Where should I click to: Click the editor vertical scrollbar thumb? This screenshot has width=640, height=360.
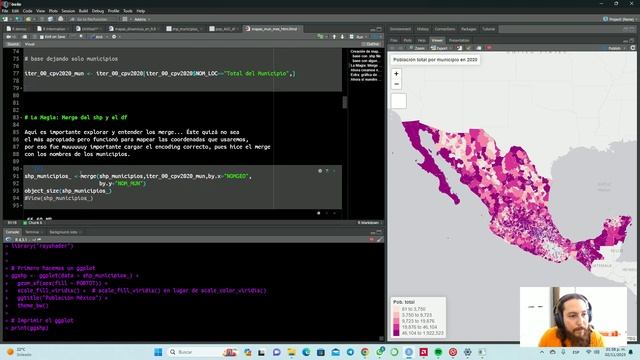tap(345, 102)
